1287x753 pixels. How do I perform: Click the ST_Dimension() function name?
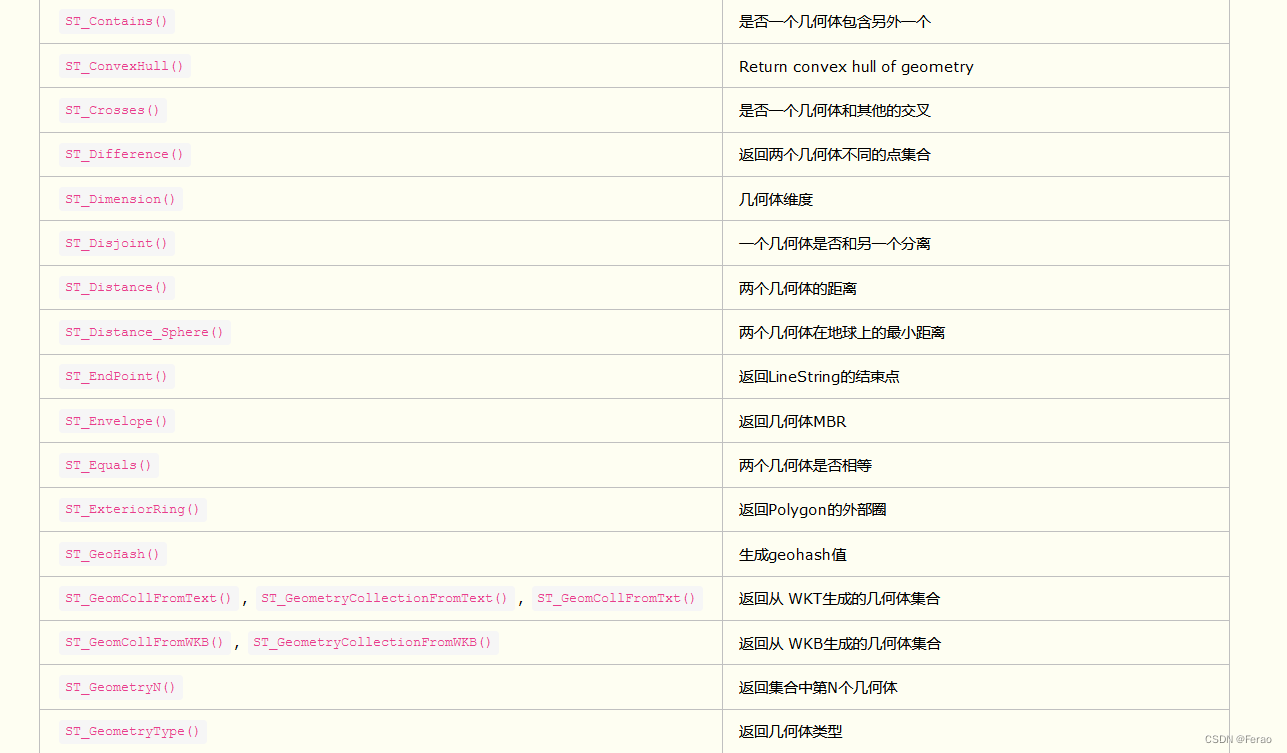click(121, 199)
